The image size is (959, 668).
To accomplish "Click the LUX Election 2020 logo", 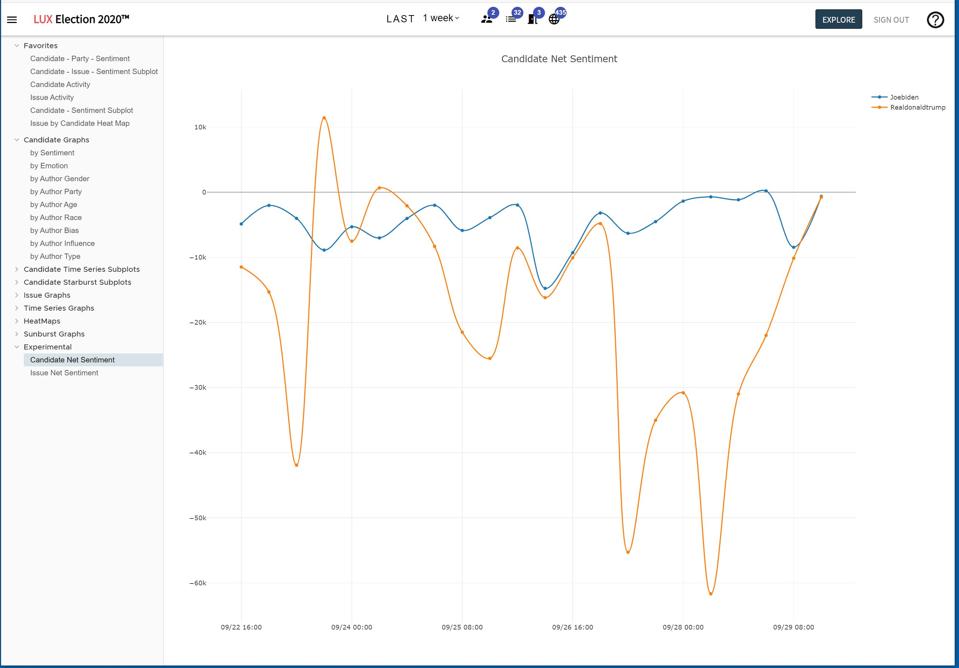I will 81,19.
